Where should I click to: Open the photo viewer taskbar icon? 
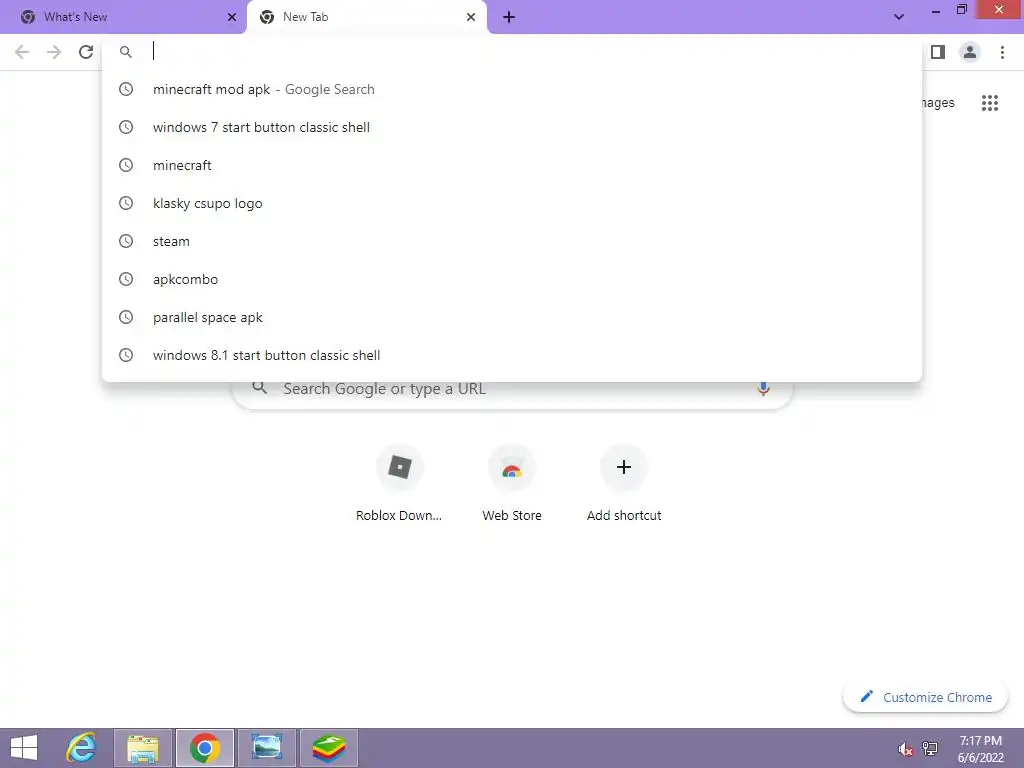[x=266, y=748]
